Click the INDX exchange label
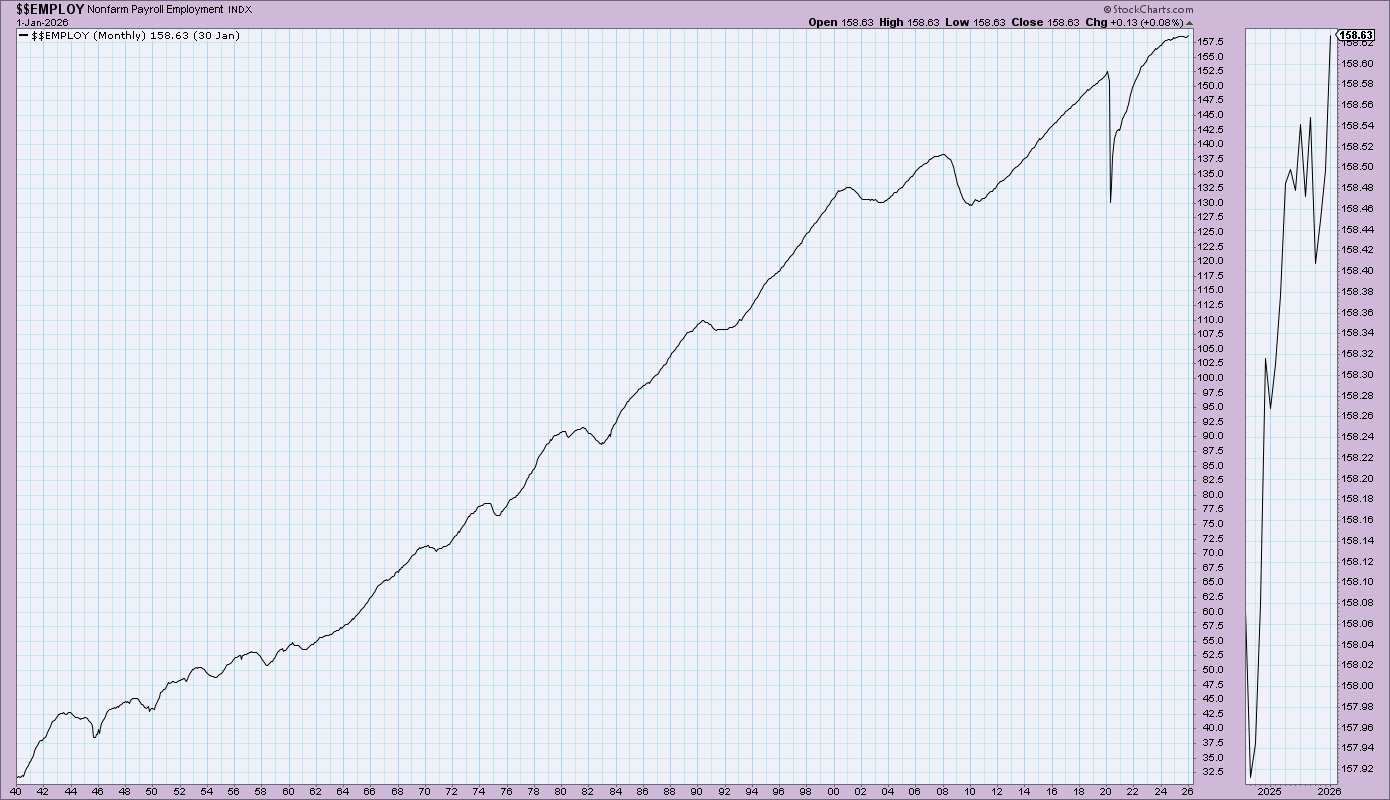This screenshot has width=1390, height=800. tap(241, 8)
